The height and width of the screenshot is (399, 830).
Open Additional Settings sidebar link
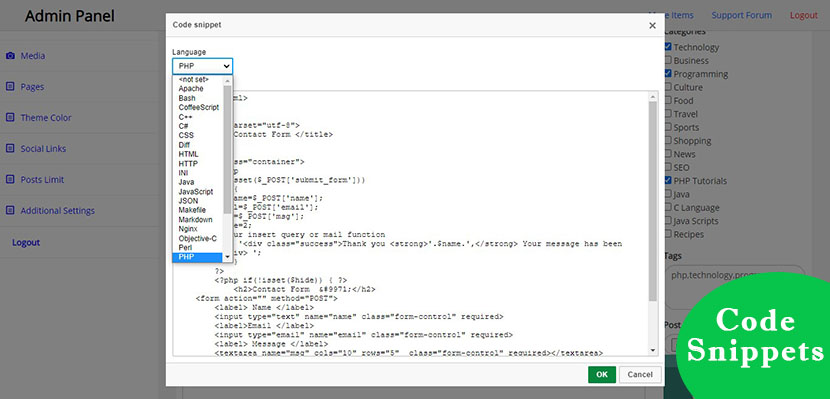pos(58,211)
